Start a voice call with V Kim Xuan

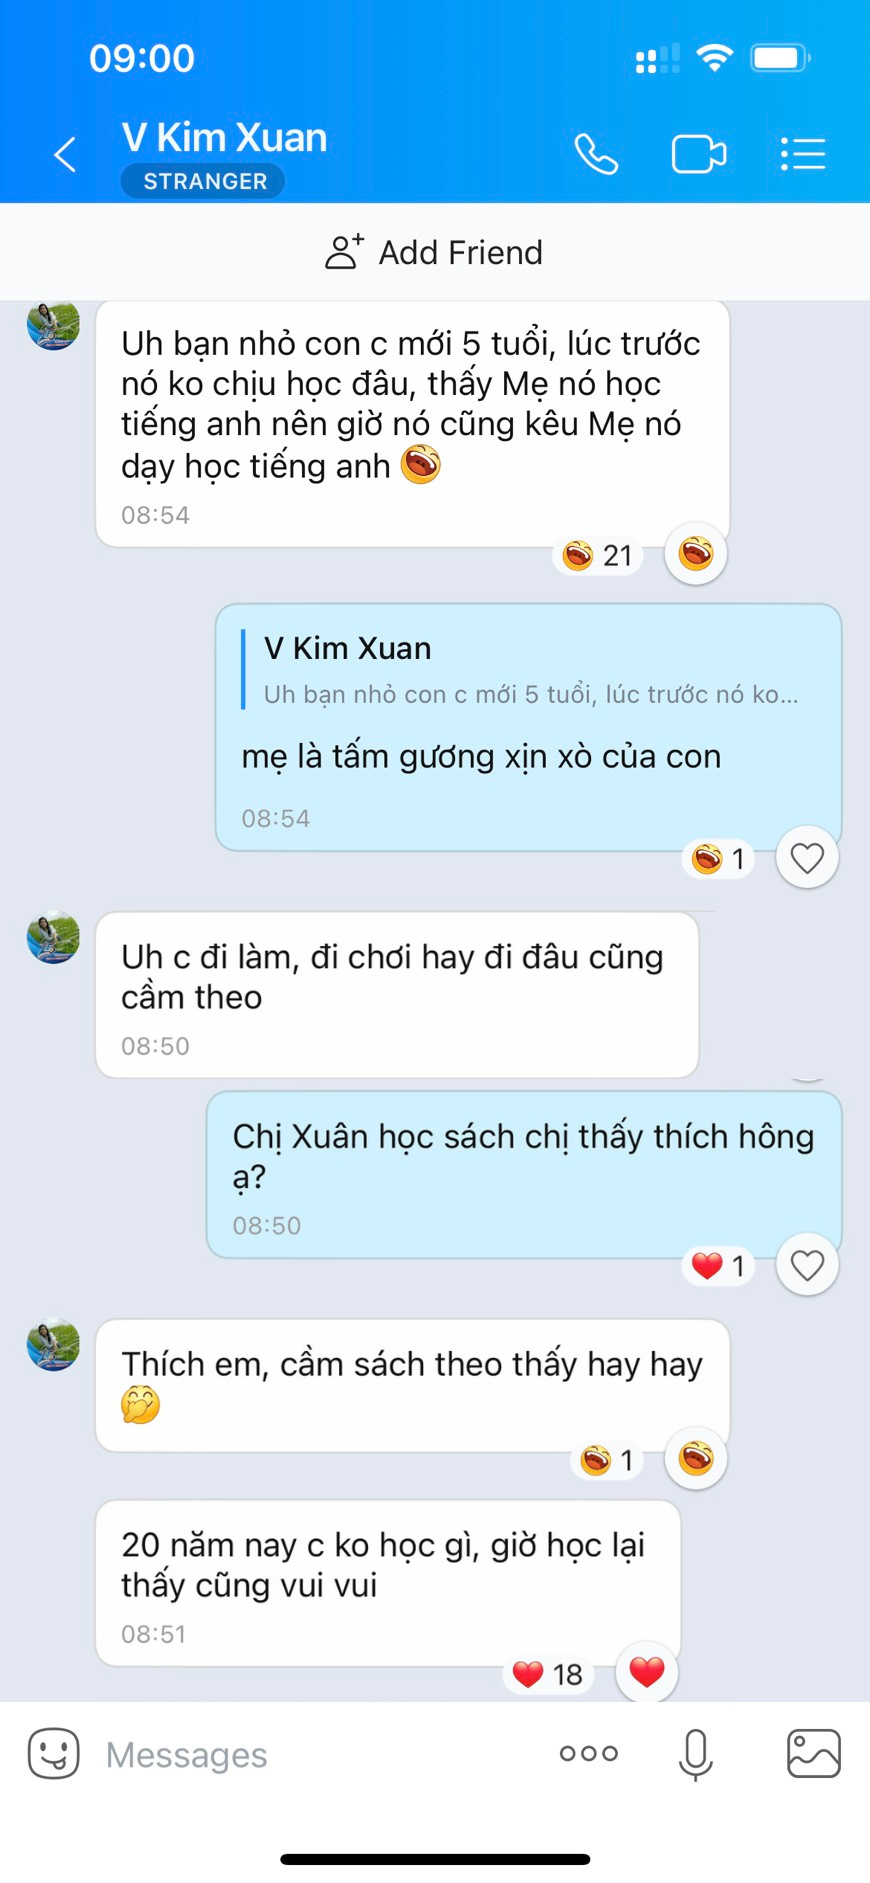(x=596, y=155)
